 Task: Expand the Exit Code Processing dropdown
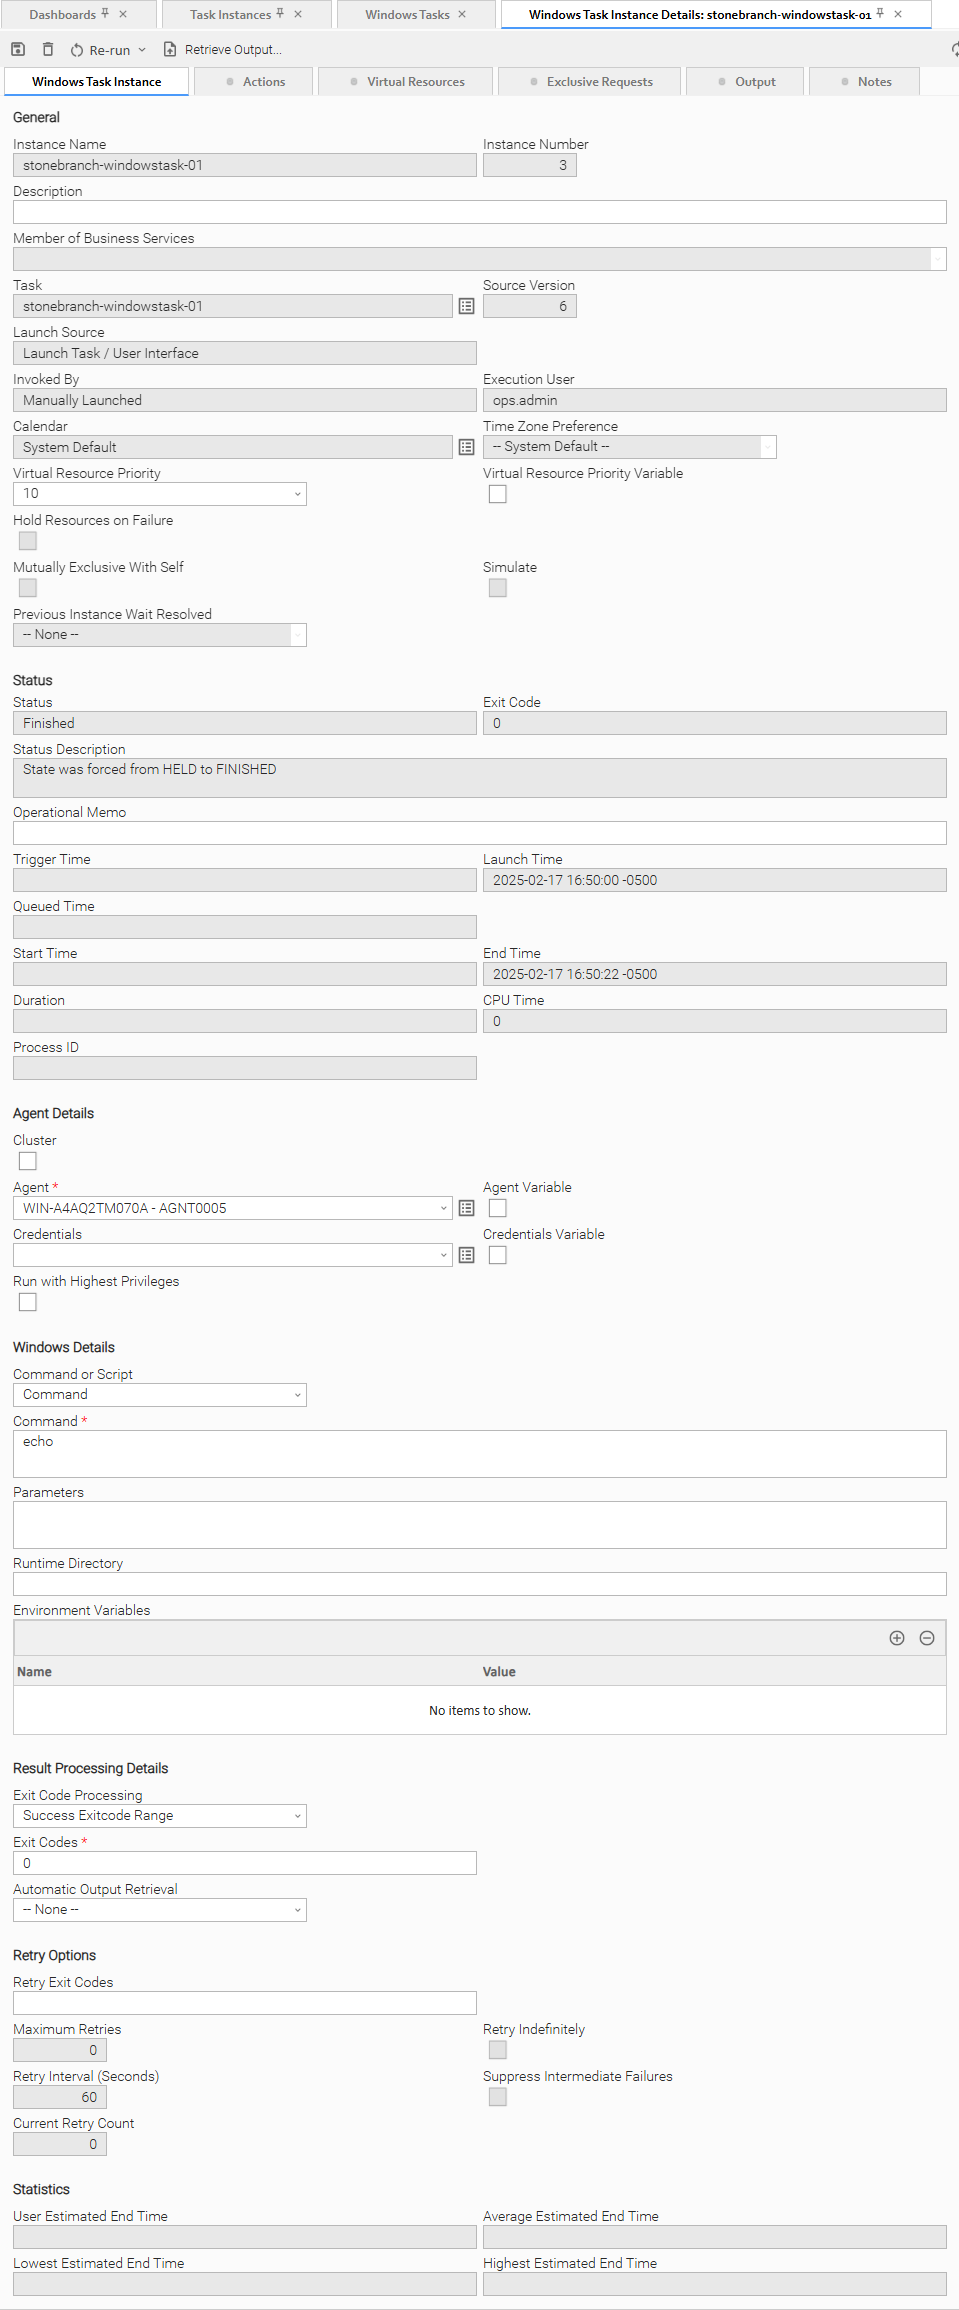[160, 1816]
